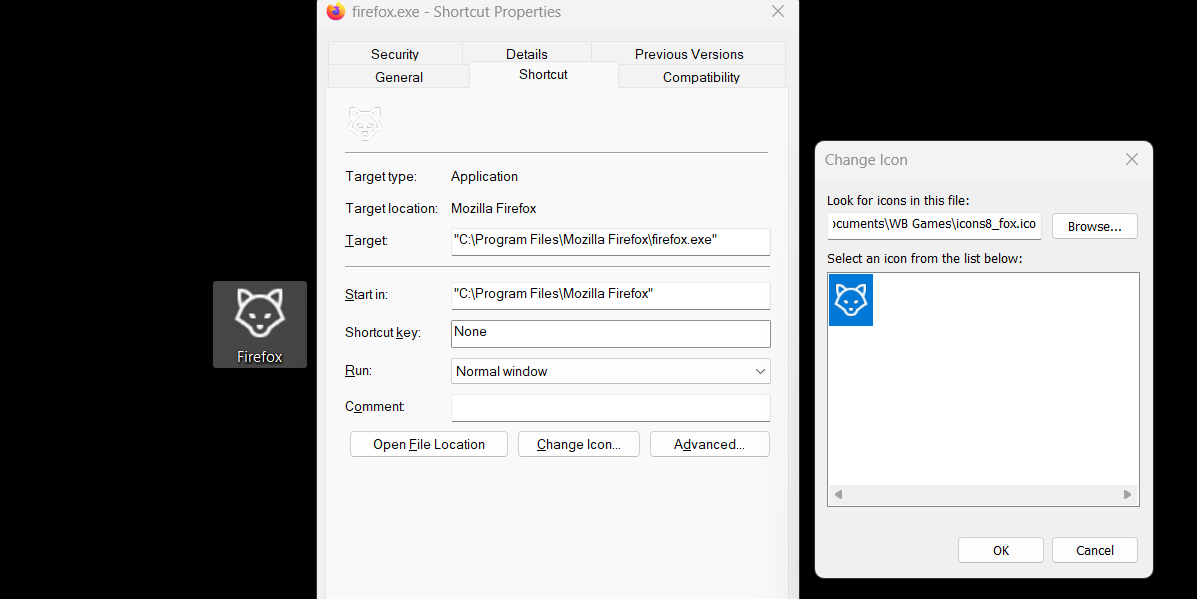The image size is (1197, 599).
Task: Click the right scroll arrow in Change Icon dialog
Action: point(1129,494)
